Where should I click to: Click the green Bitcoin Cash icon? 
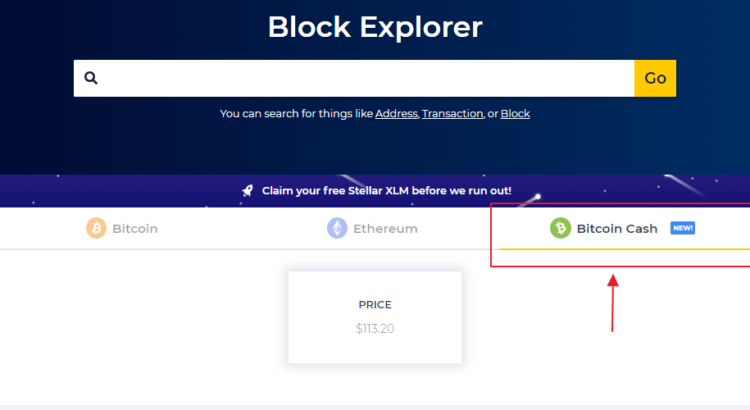[x=560, y=228]
